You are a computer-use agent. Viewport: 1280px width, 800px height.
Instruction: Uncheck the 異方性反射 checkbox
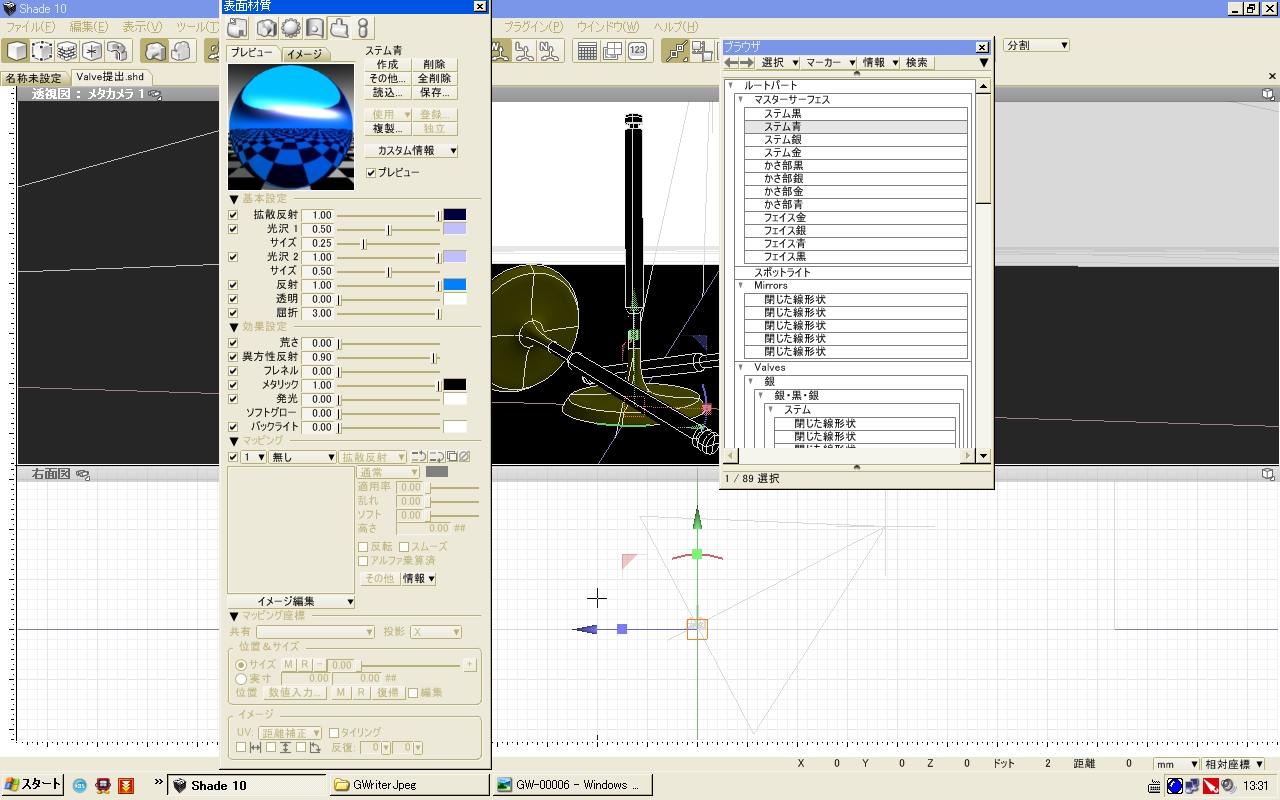pos(233,357)
